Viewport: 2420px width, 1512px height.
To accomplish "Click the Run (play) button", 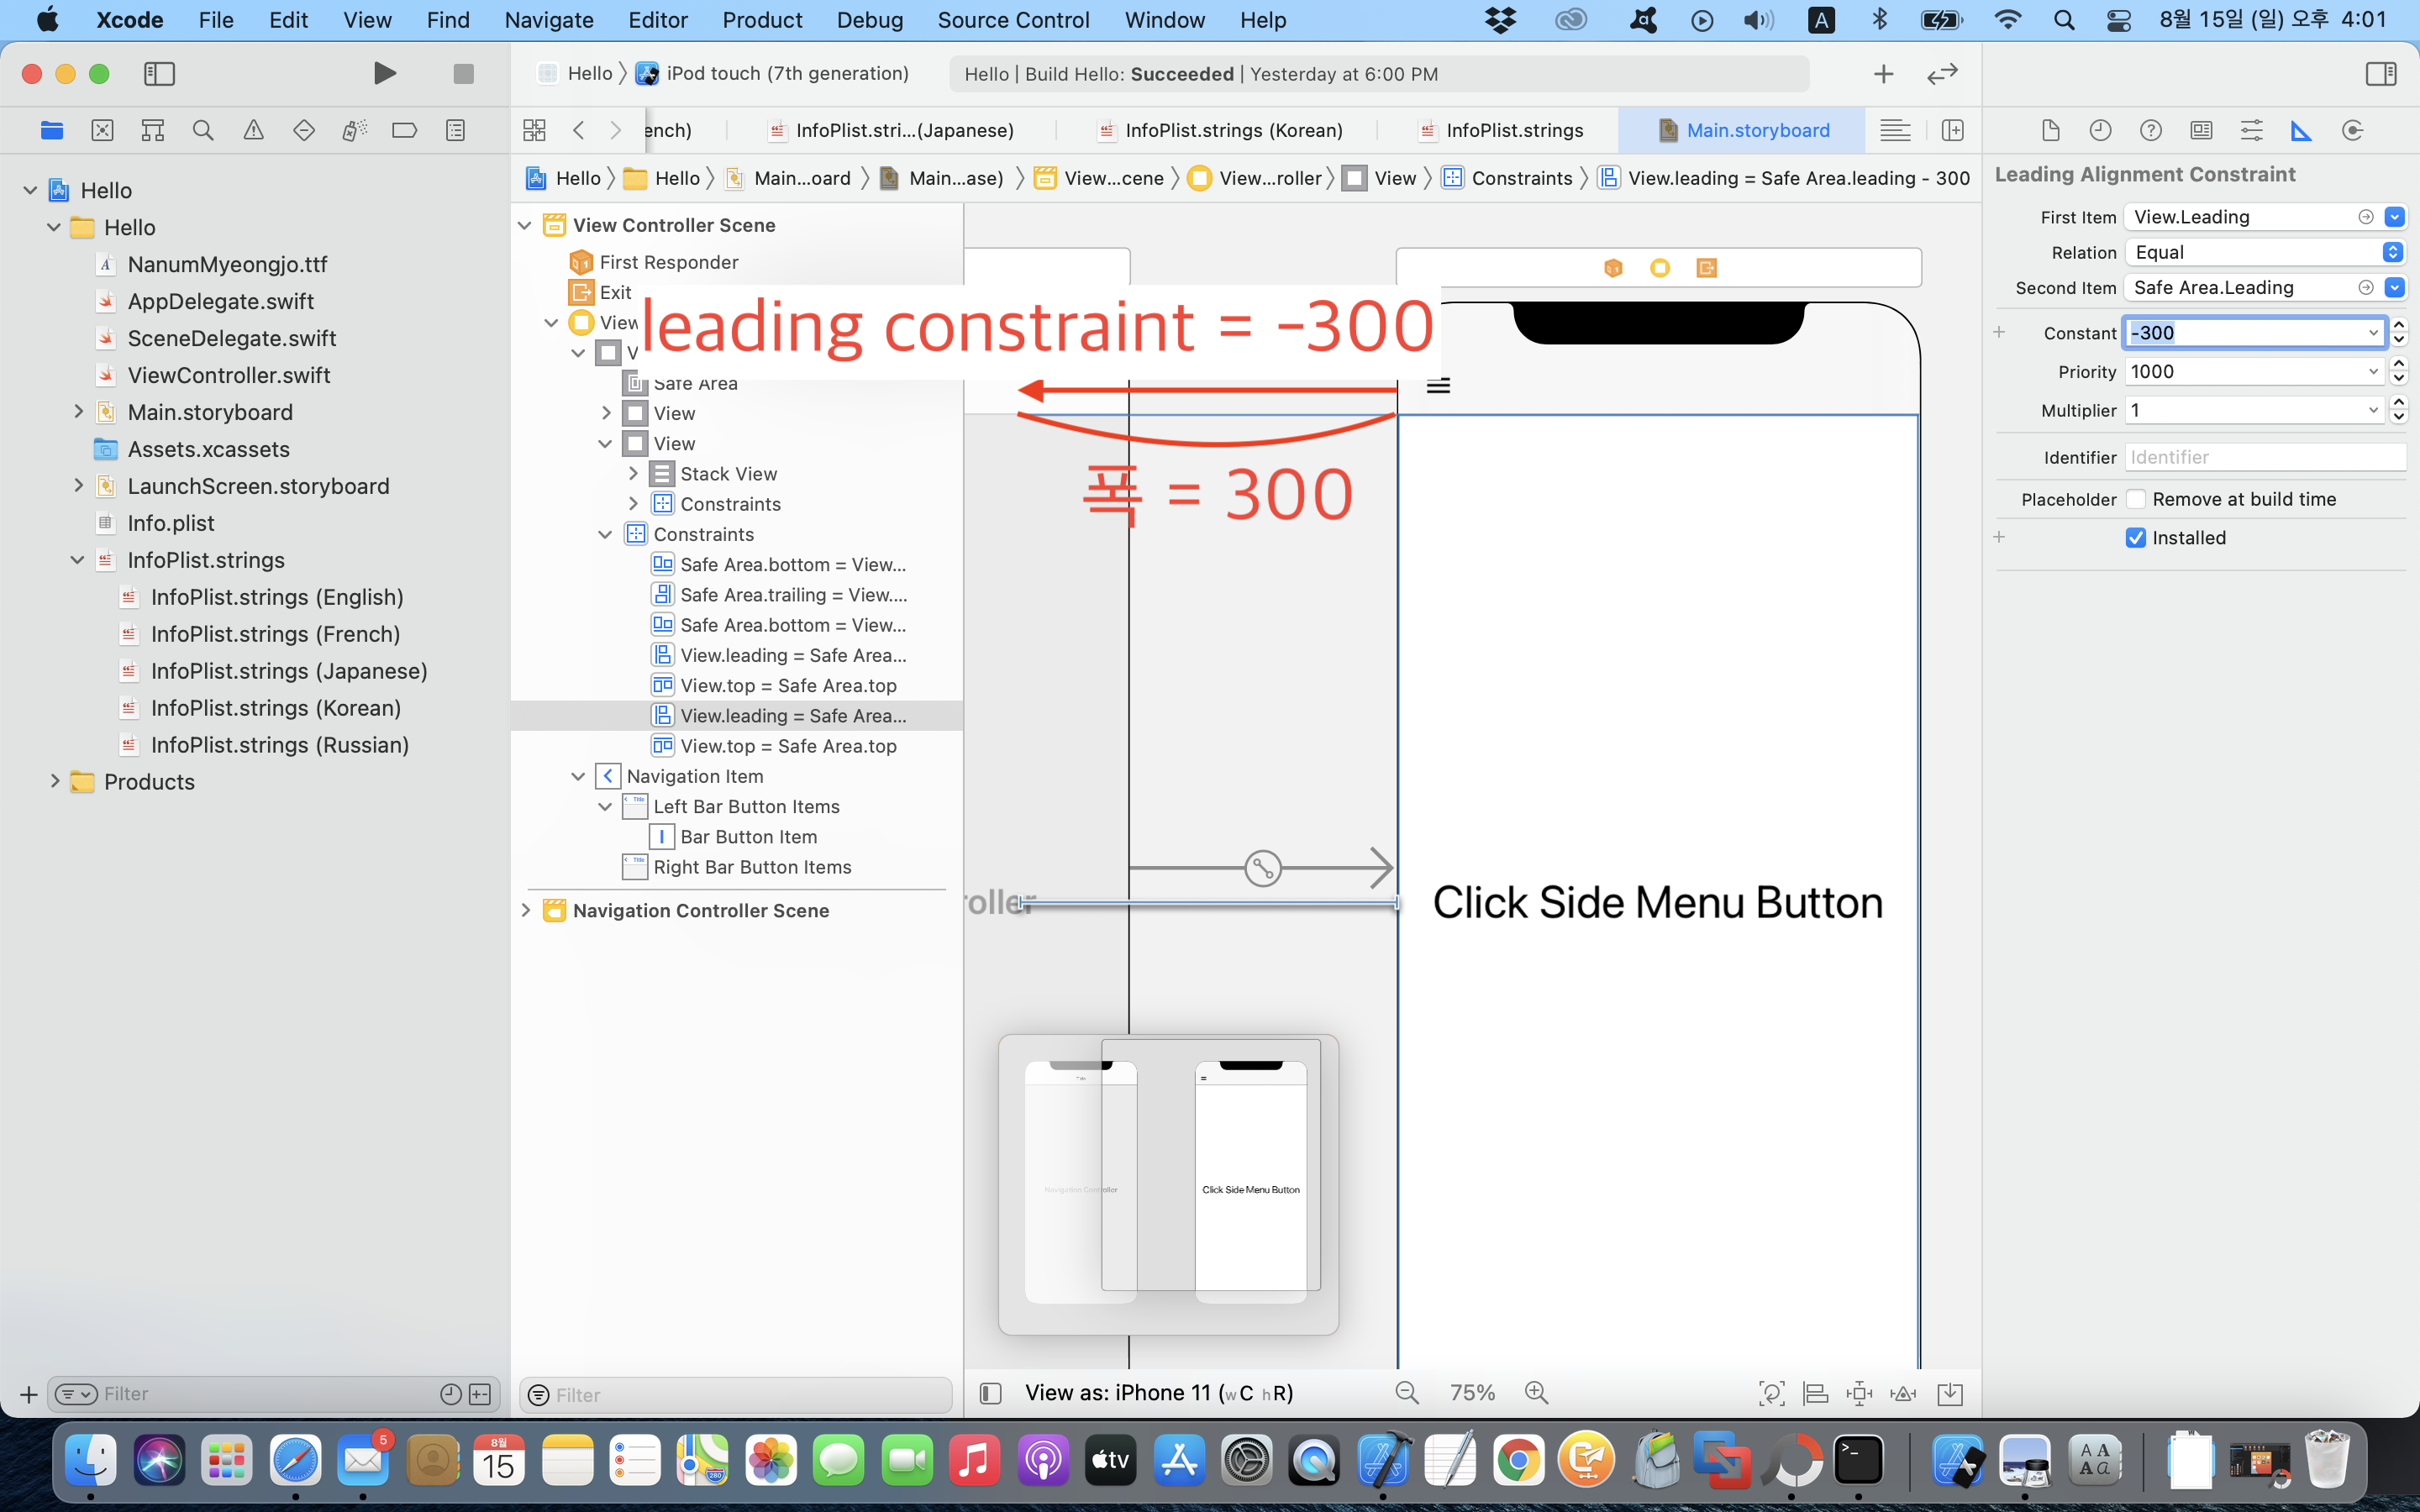I will click(x=384, y=73).
